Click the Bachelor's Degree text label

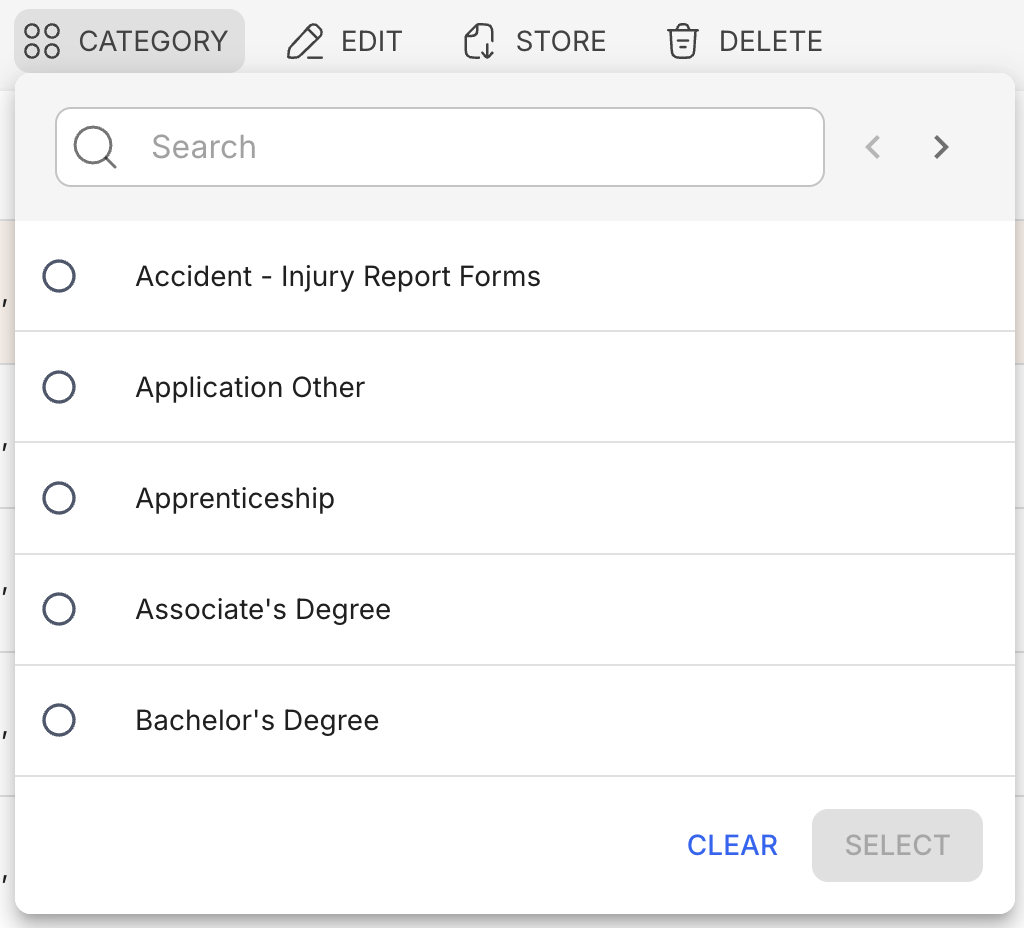pos(257,720)
